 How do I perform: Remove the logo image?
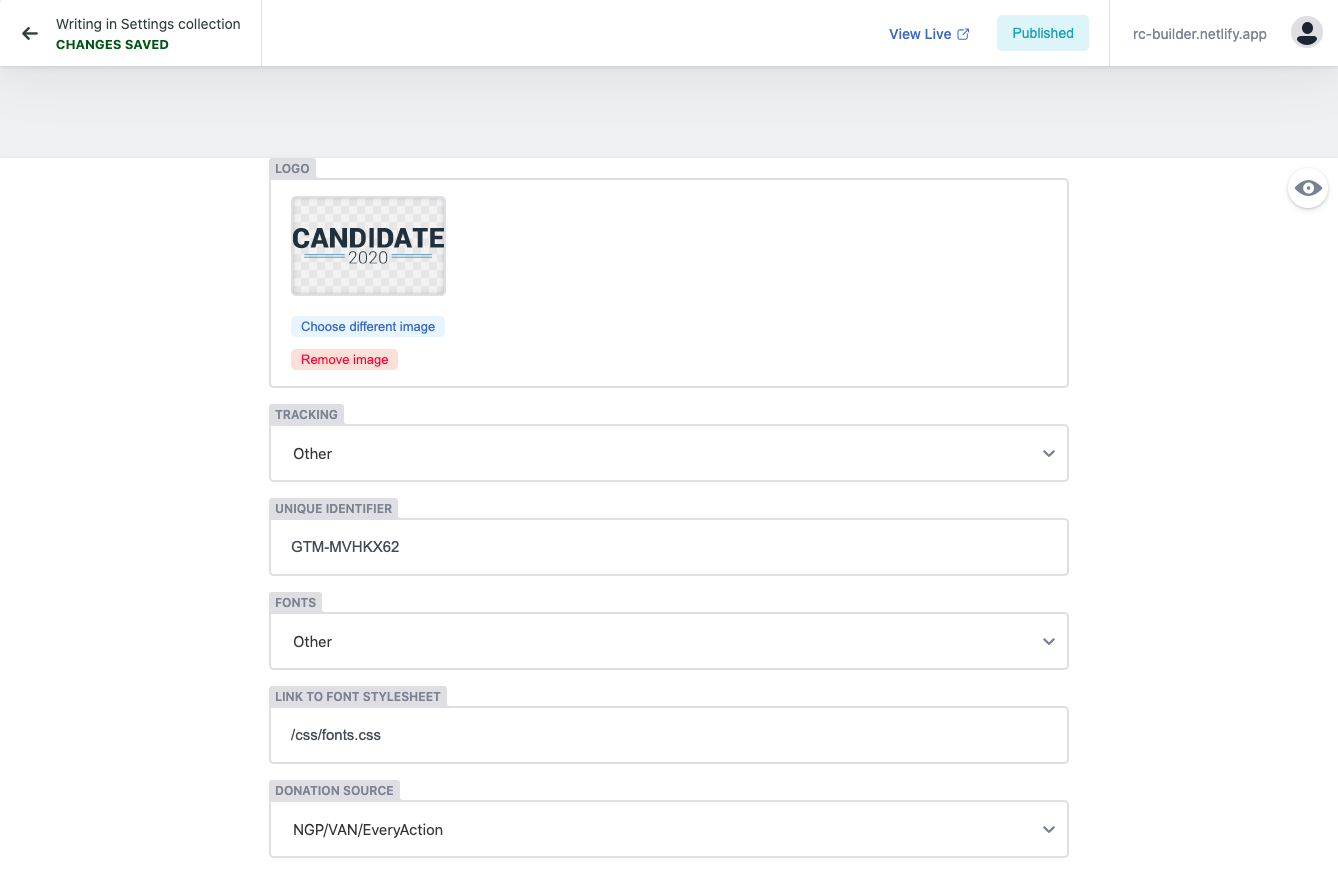344,360
